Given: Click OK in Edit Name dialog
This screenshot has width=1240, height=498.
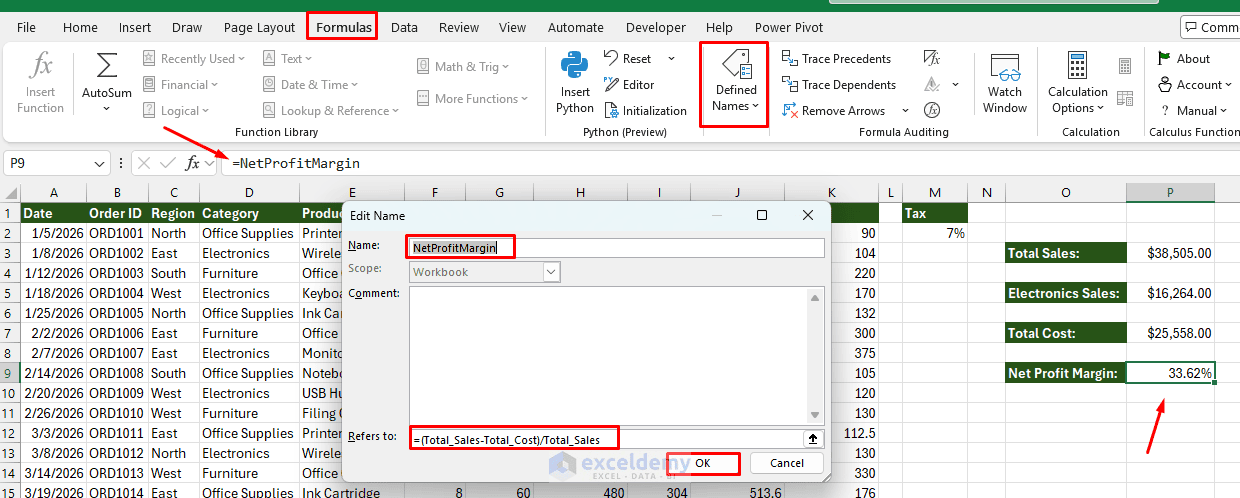Looking at the screenshot, I should [703, 463].
